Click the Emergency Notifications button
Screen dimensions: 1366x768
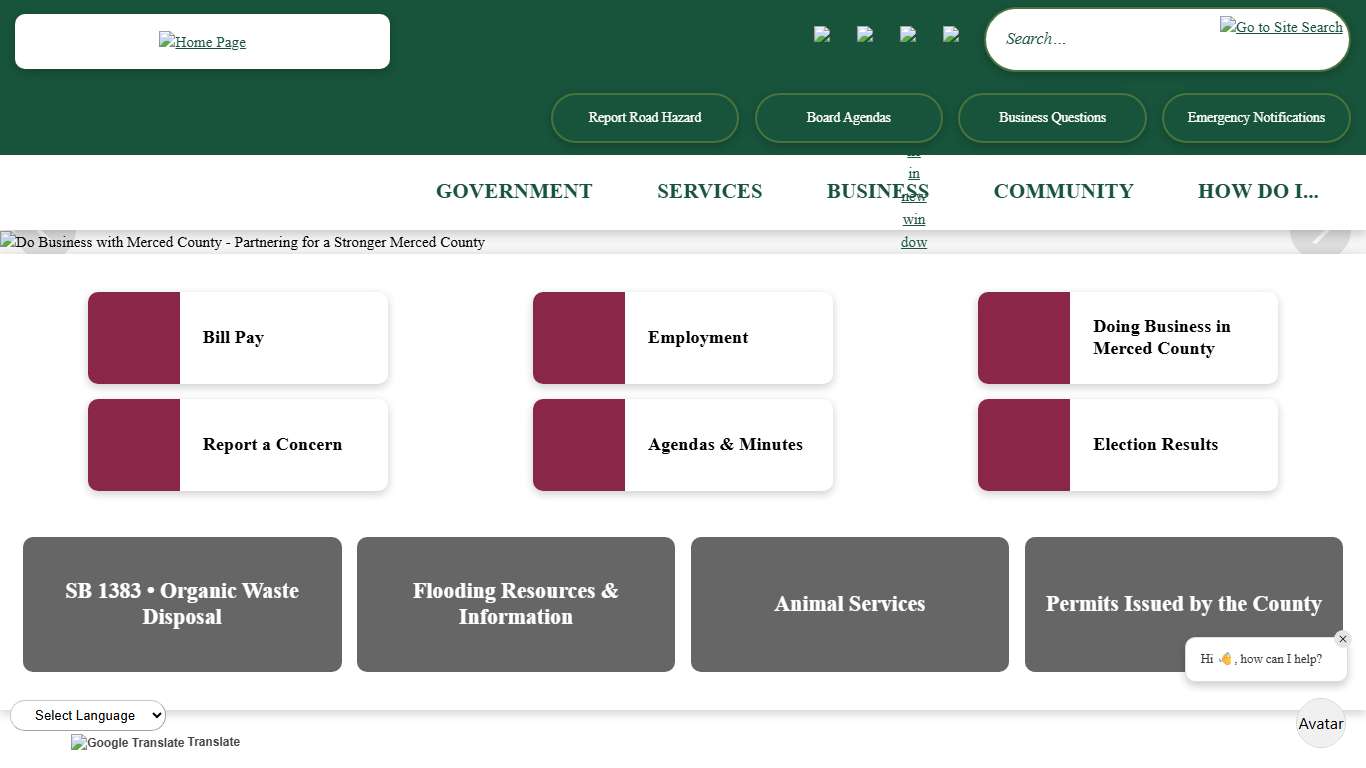click(1255, 118)
